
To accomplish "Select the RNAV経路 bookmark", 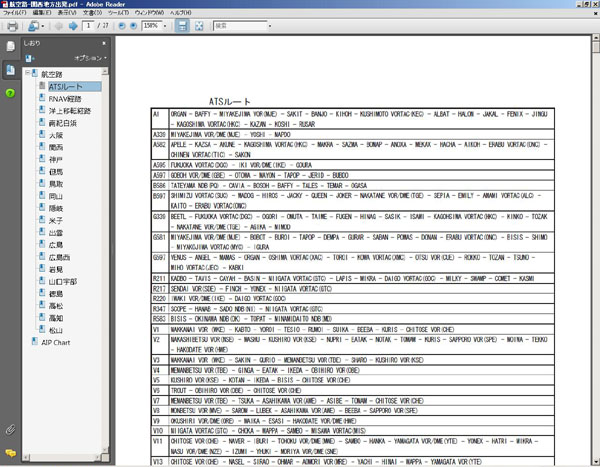I will [65, 99].
